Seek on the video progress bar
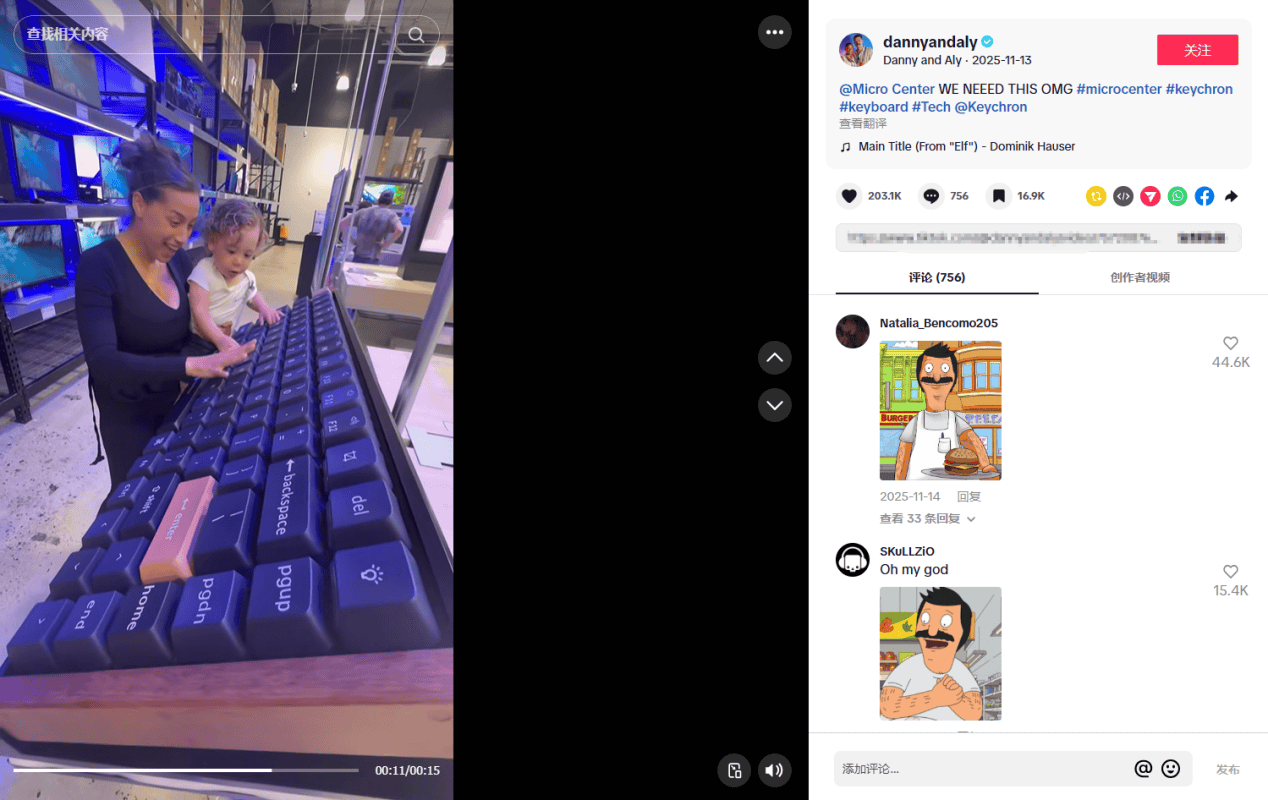1268x800 pixels. (186, 770)
